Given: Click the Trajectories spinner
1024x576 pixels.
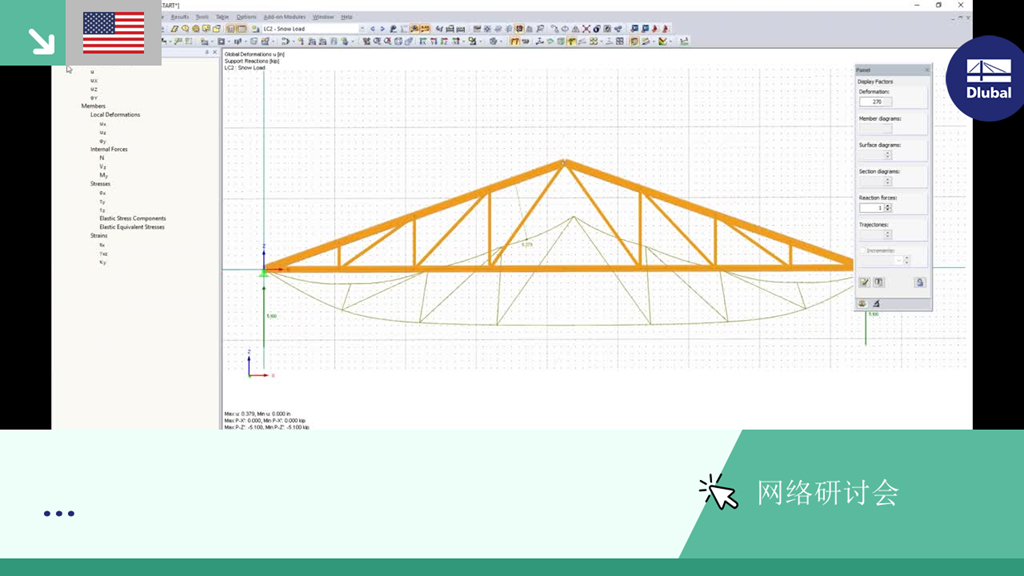Looking at the screenshot, I should [888, 234].
